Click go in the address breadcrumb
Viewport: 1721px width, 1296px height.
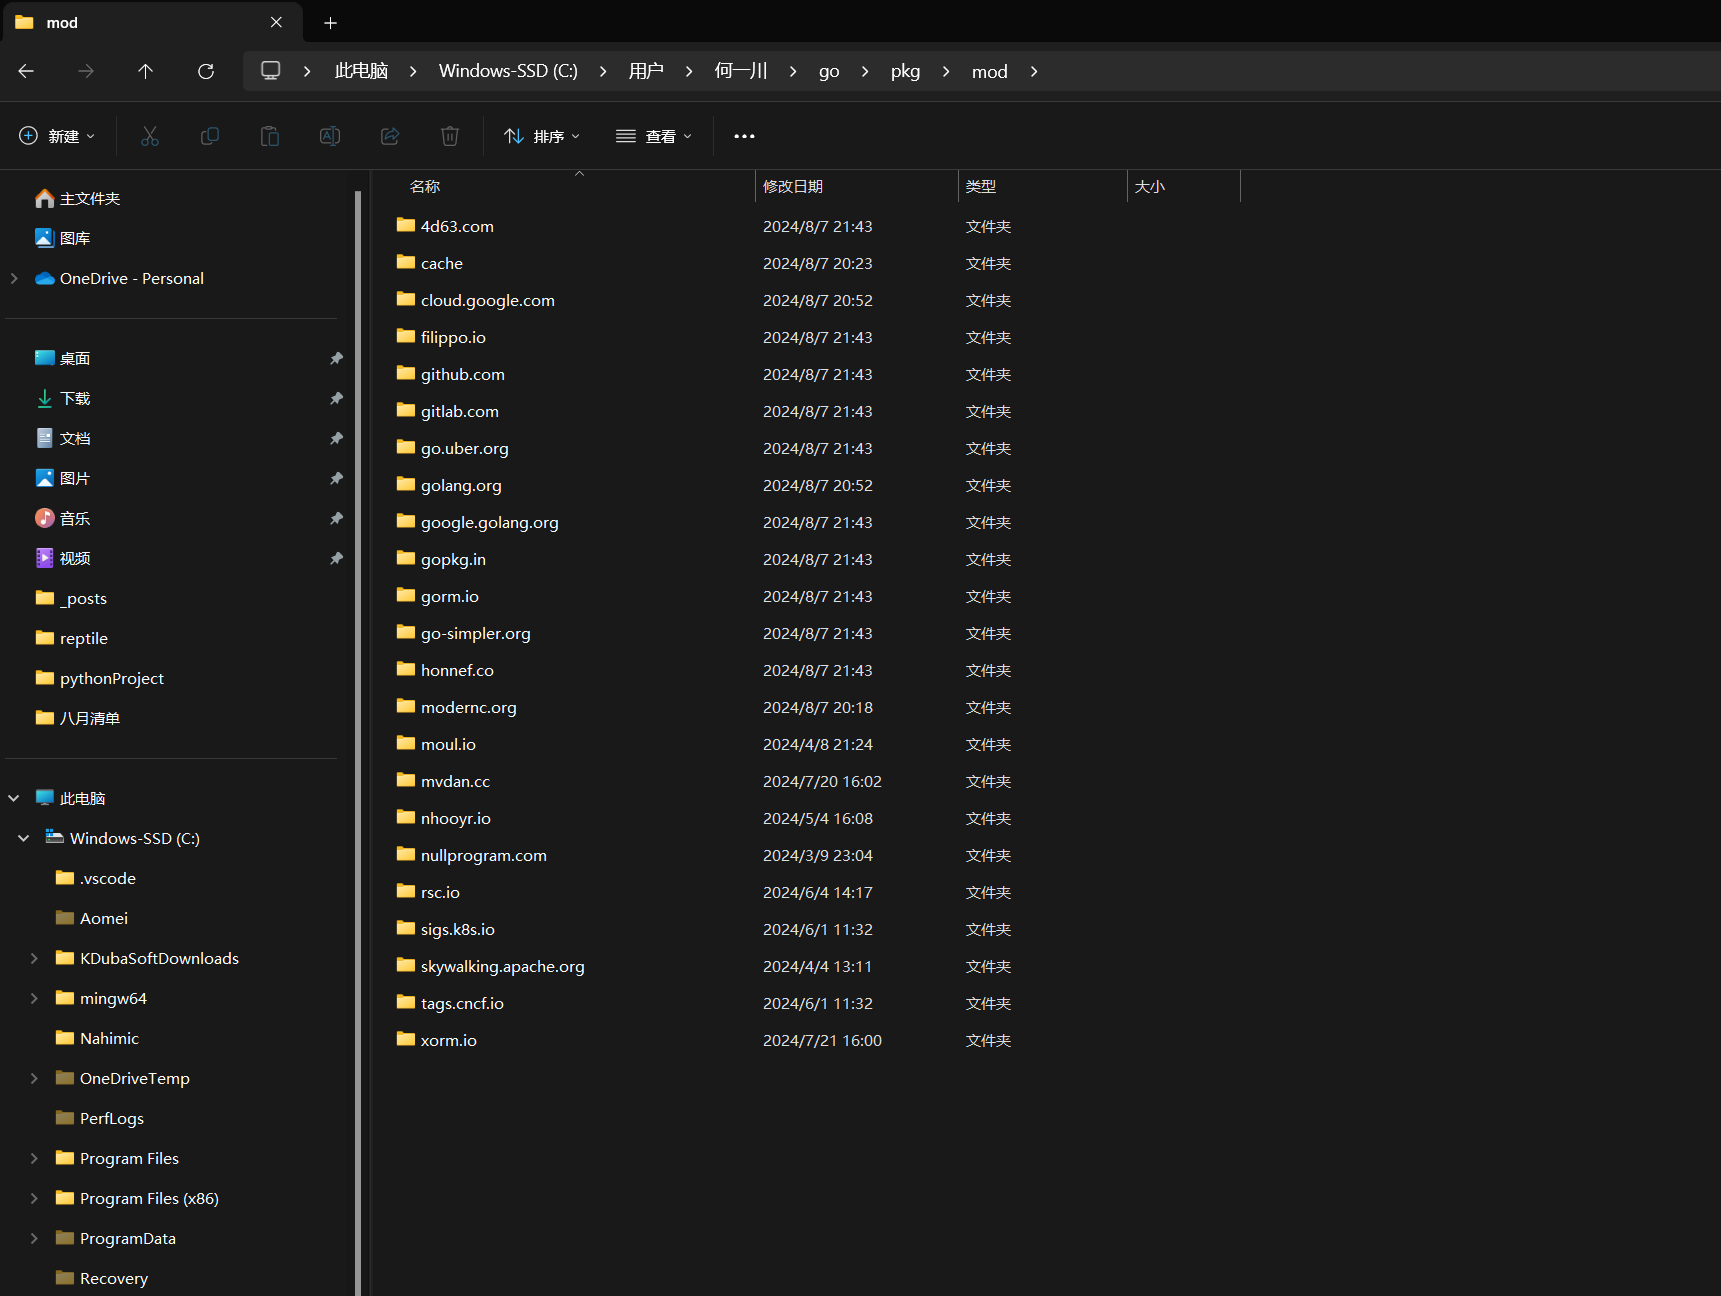(x=829, y=71)
